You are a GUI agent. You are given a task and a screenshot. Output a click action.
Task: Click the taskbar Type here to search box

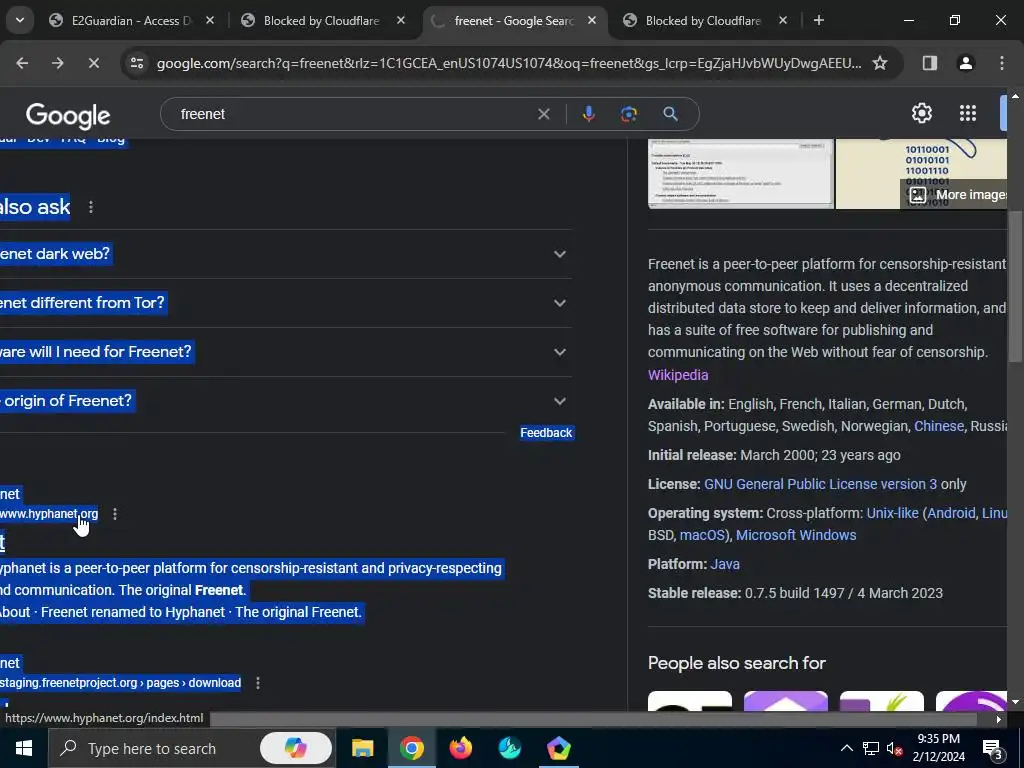[152, 748]
